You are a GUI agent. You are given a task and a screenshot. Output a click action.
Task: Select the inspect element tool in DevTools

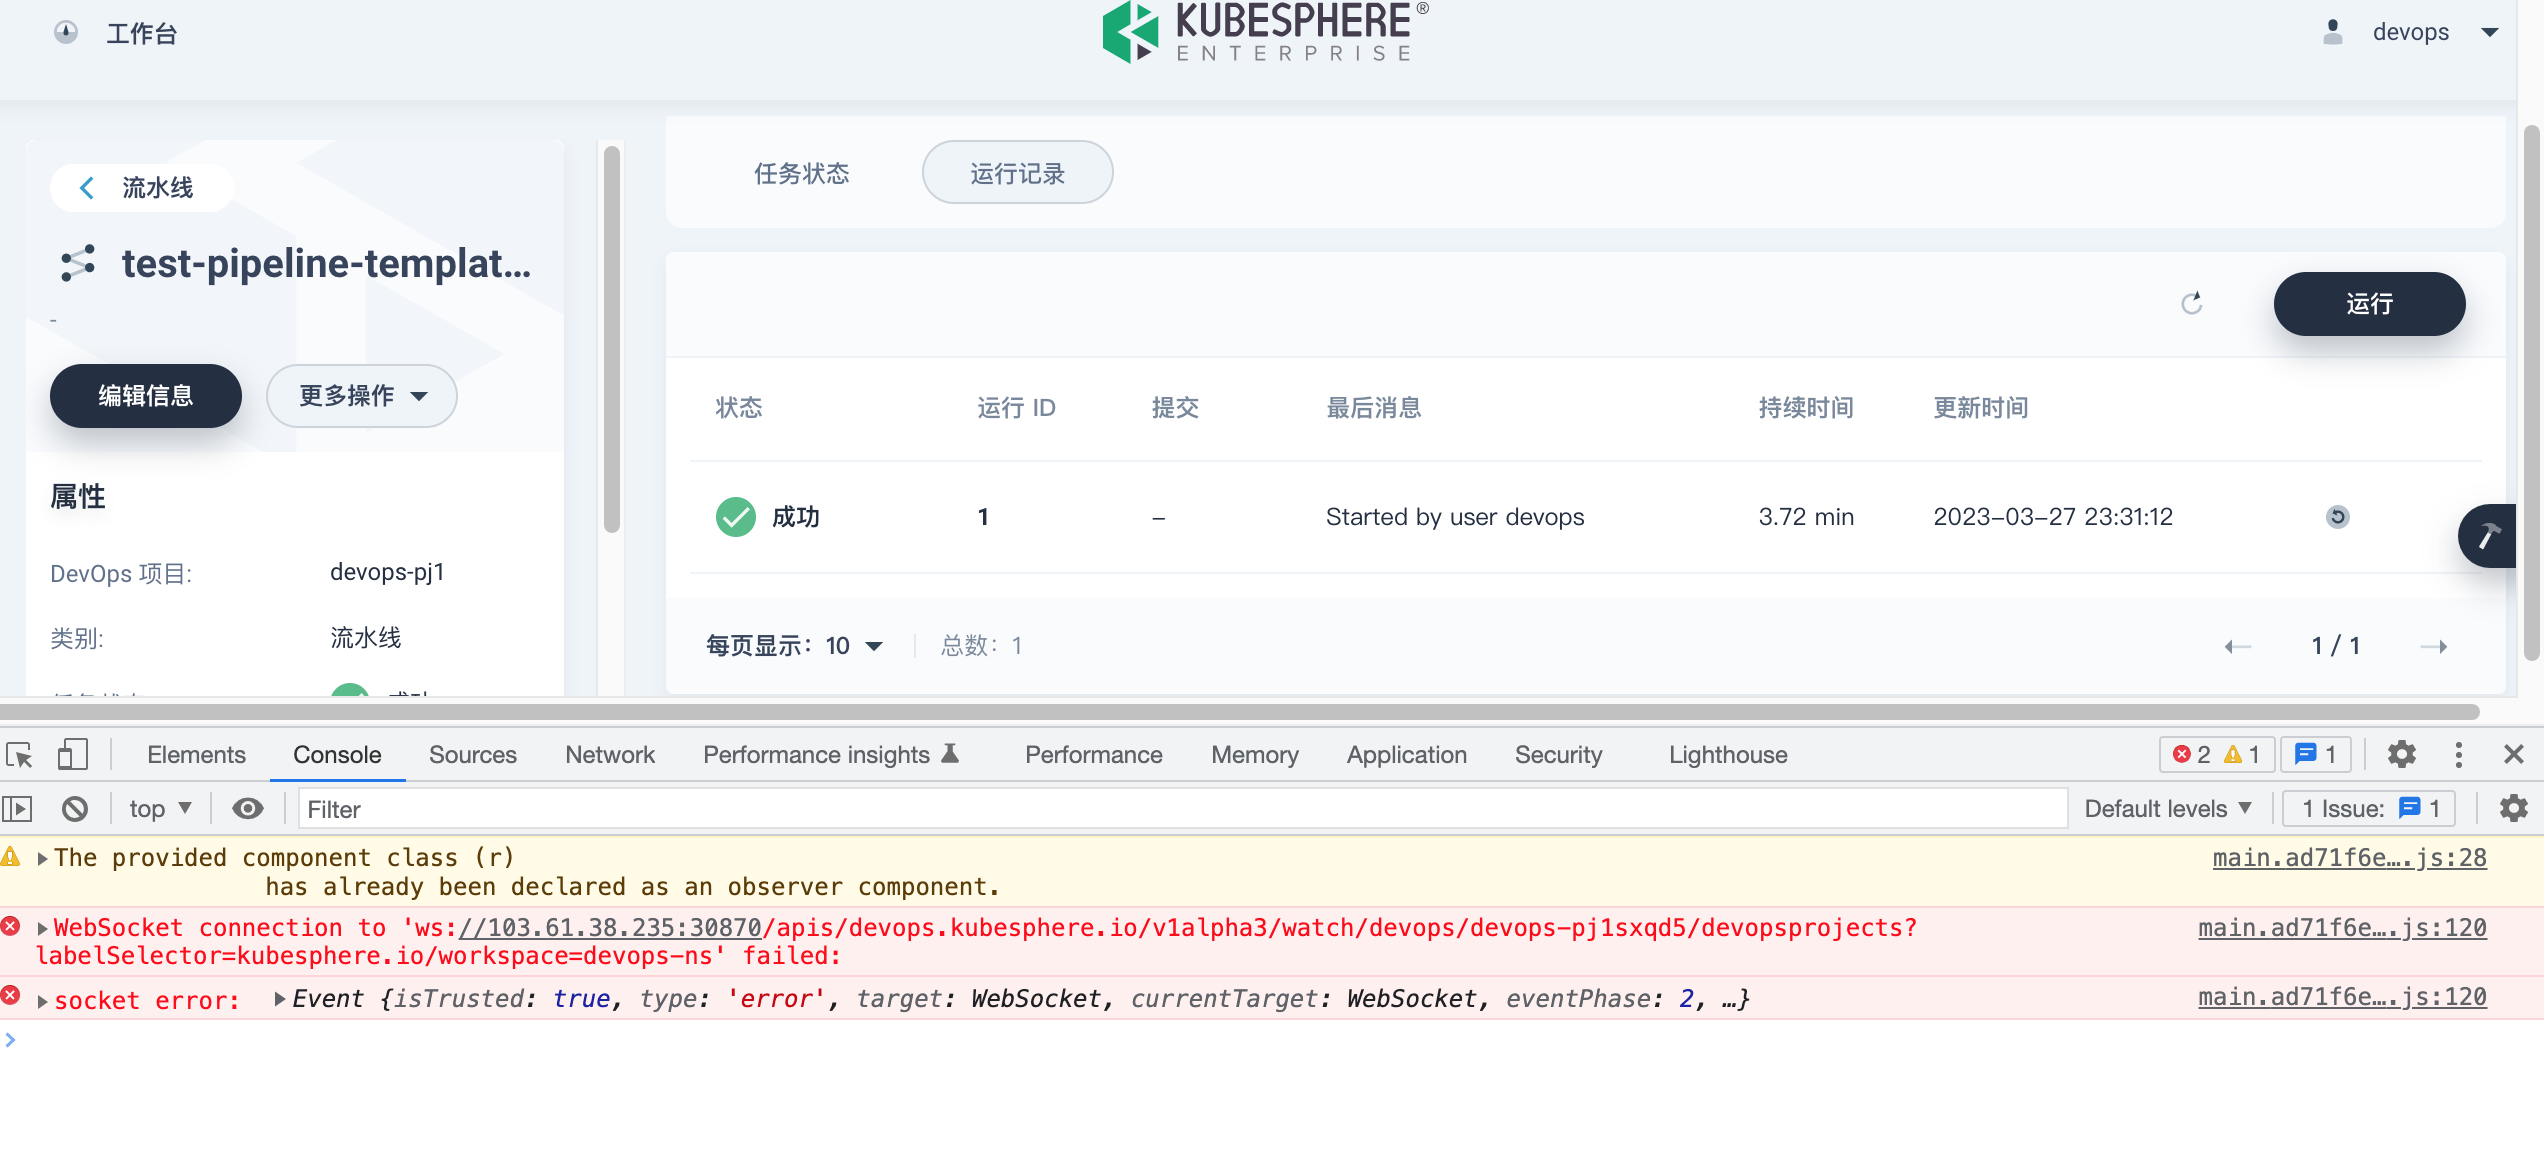point(20,755)
